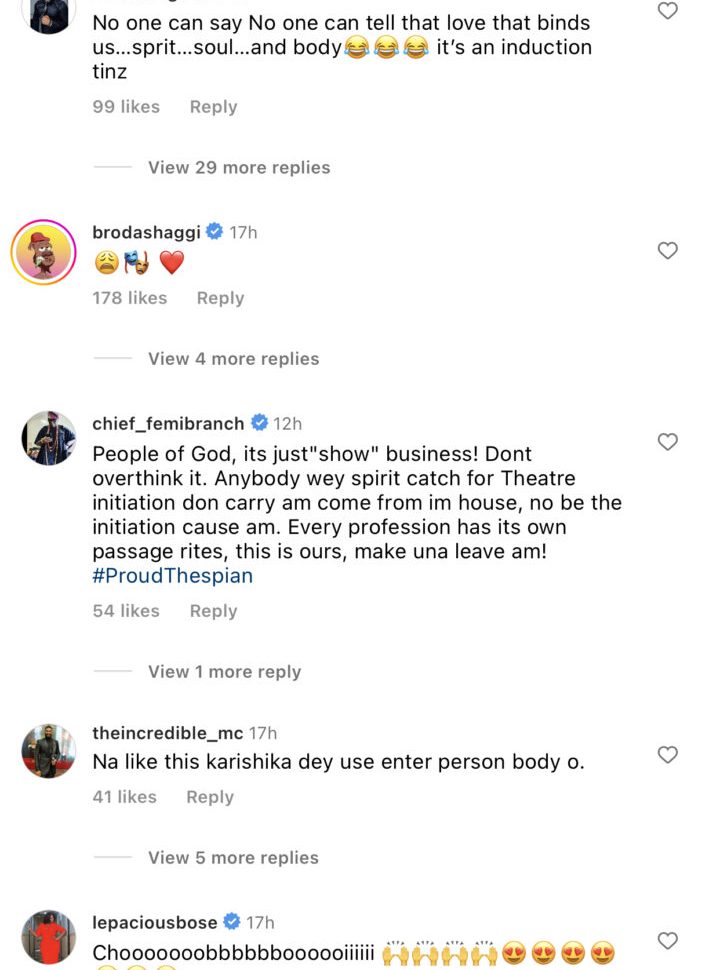Screen dimensions: 720x970
Task: Open lepaciousbose's profile avatar
Action: tap(48, 937)
